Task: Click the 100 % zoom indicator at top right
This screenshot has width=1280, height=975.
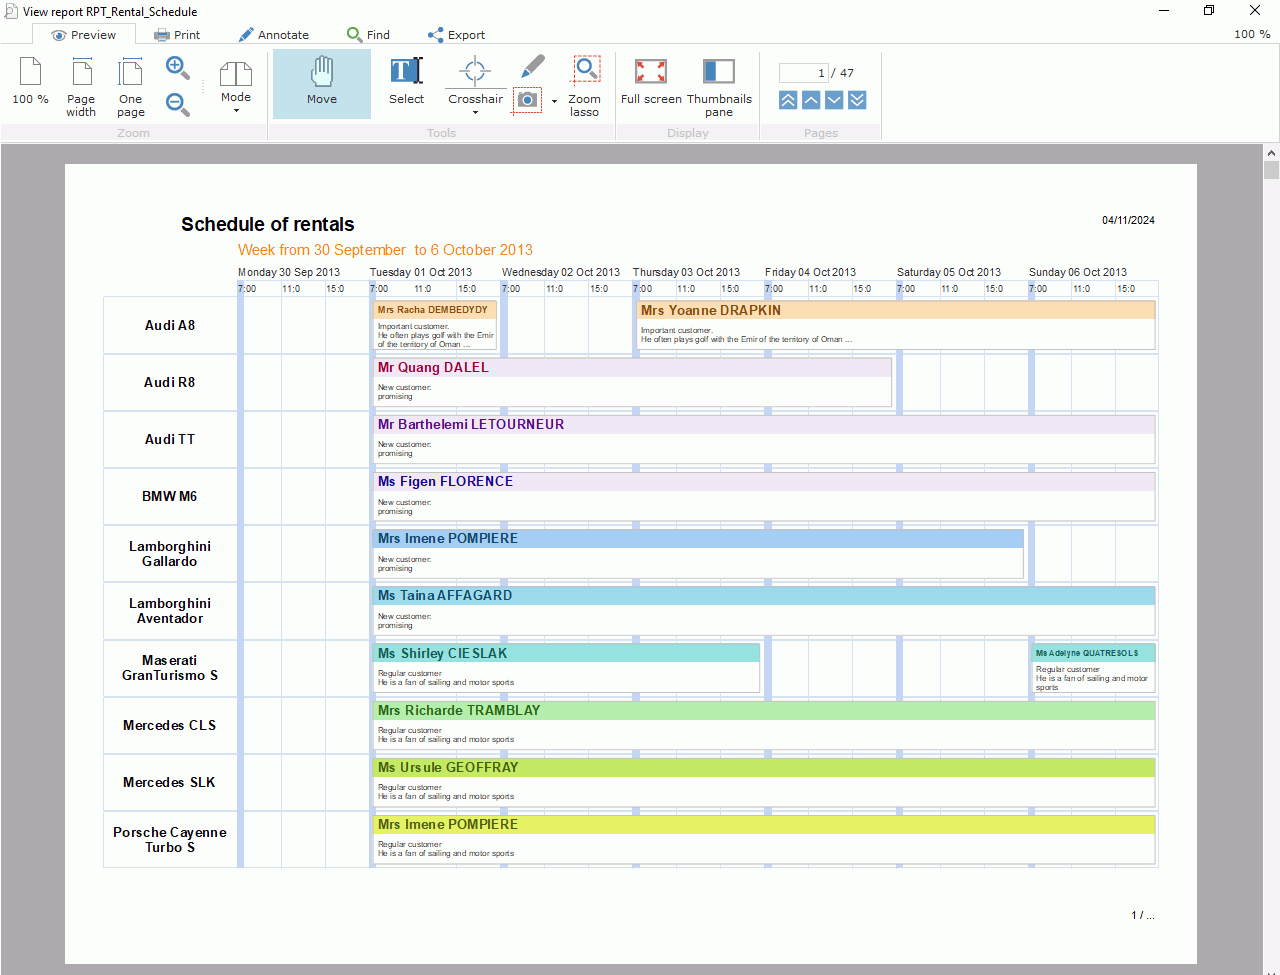Action: pyautogui.click(x=1252, y=34)
